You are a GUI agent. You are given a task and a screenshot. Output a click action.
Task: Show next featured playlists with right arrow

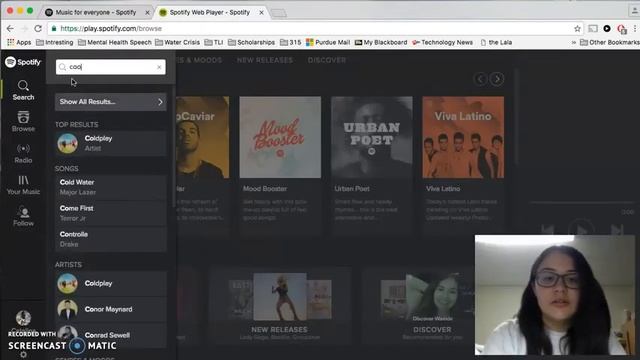coord(497,79)
